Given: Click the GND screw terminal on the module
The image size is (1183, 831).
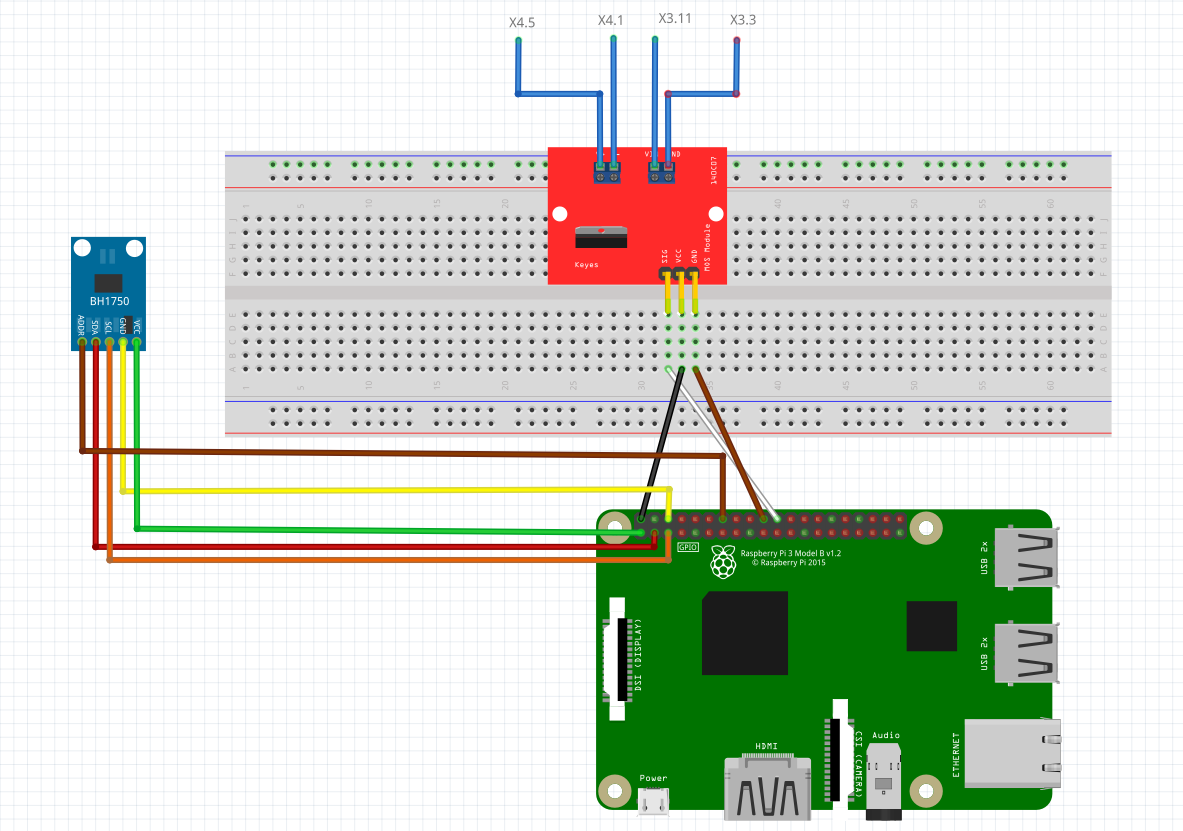Looking at the screenshot, I should tap(667, 178).
